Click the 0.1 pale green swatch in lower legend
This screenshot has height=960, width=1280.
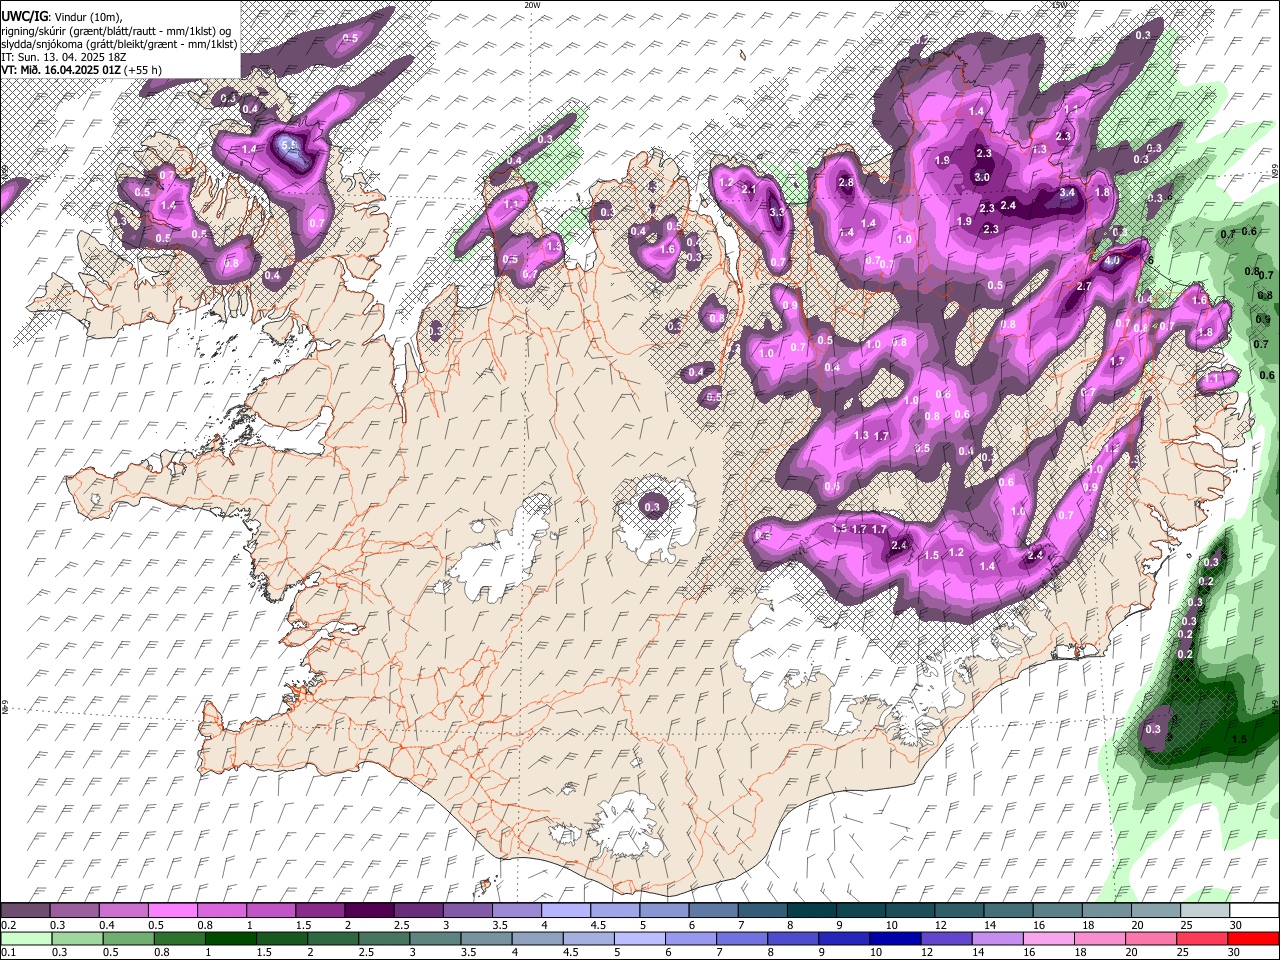(26, 938)
